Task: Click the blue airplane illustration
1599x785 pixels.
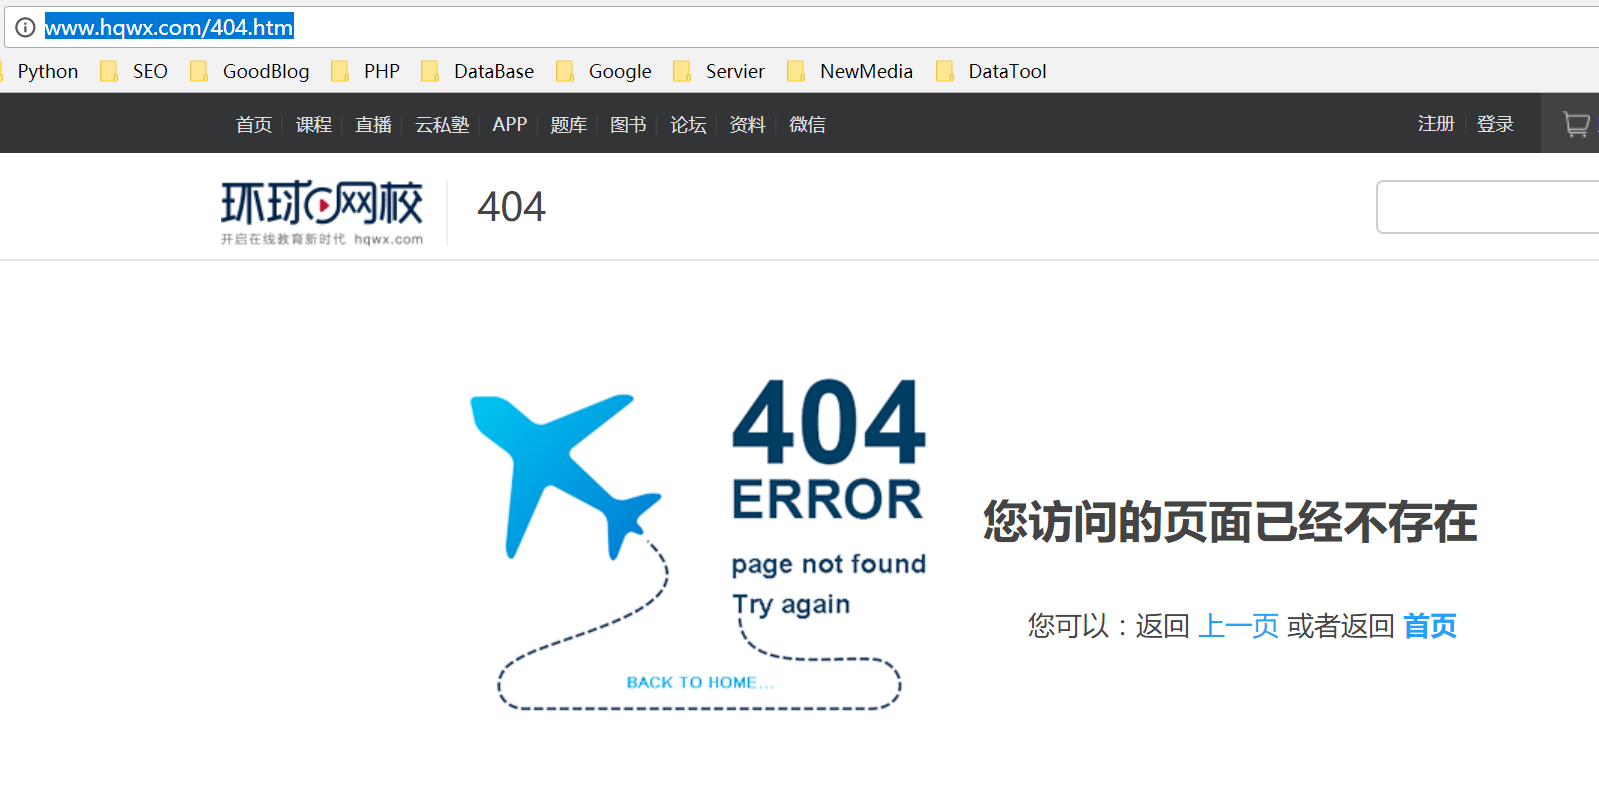Action: [565, 476]
